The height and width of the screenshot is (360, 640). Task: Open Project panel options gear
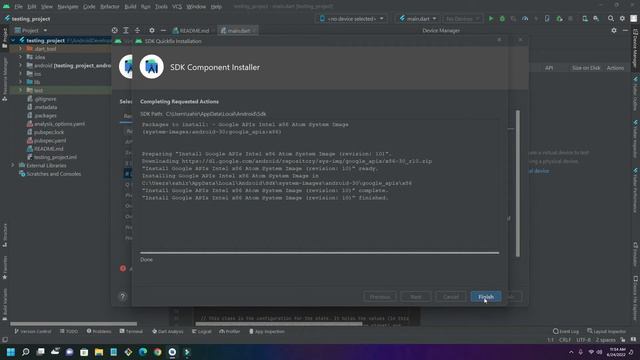[151, 31]
